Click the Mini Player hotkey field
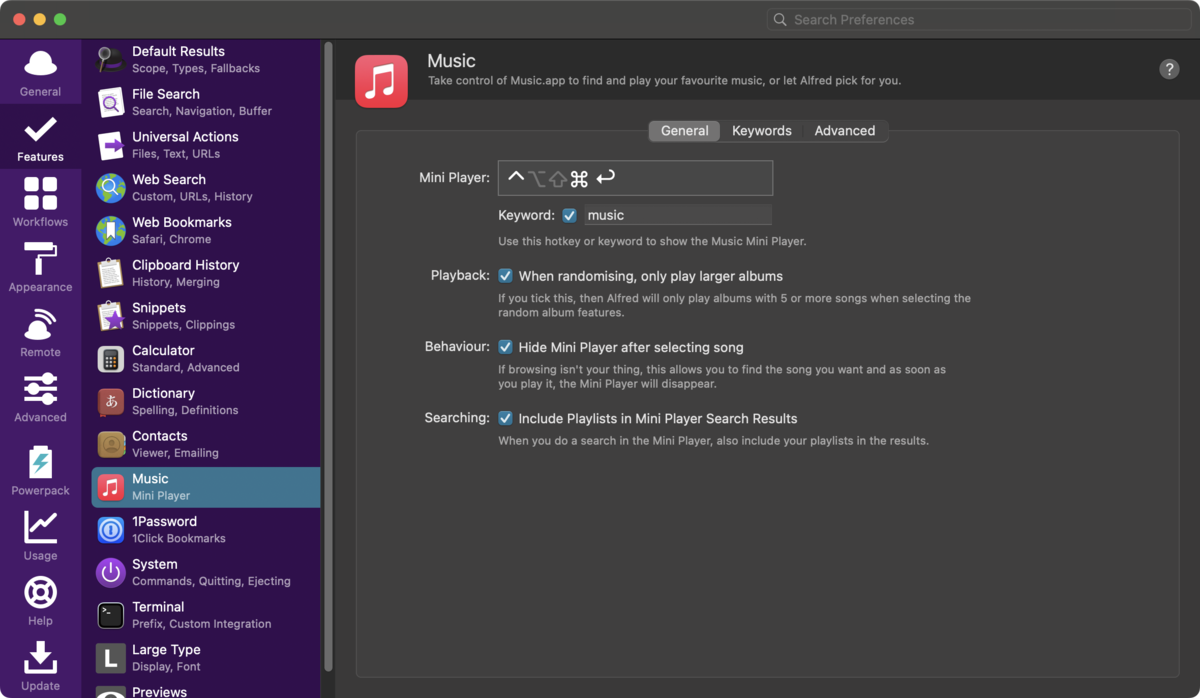The image size is (1200, 698). [x=635, y=178]
